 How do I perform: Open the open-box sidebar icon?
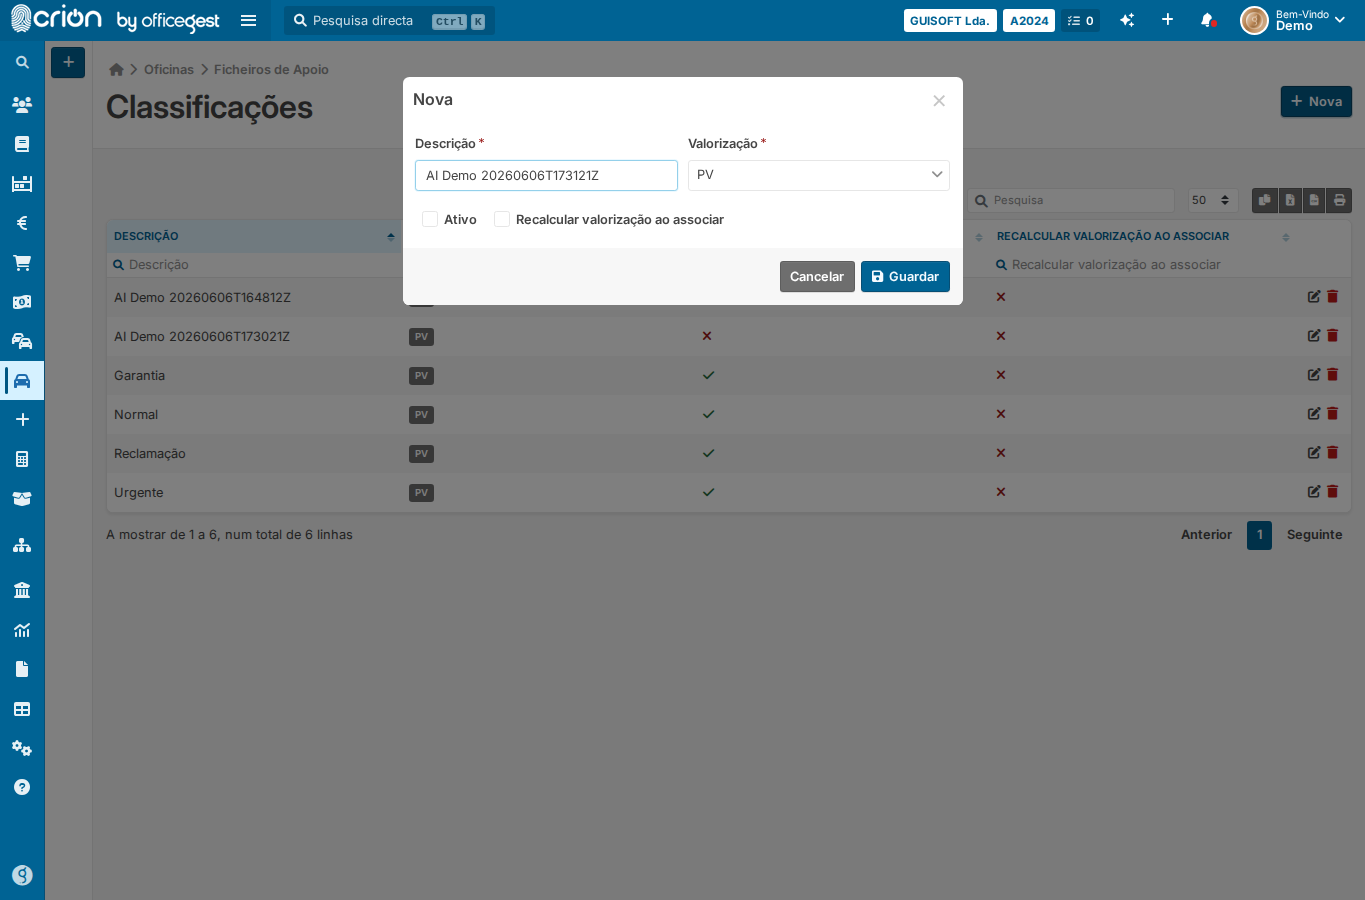22,498
